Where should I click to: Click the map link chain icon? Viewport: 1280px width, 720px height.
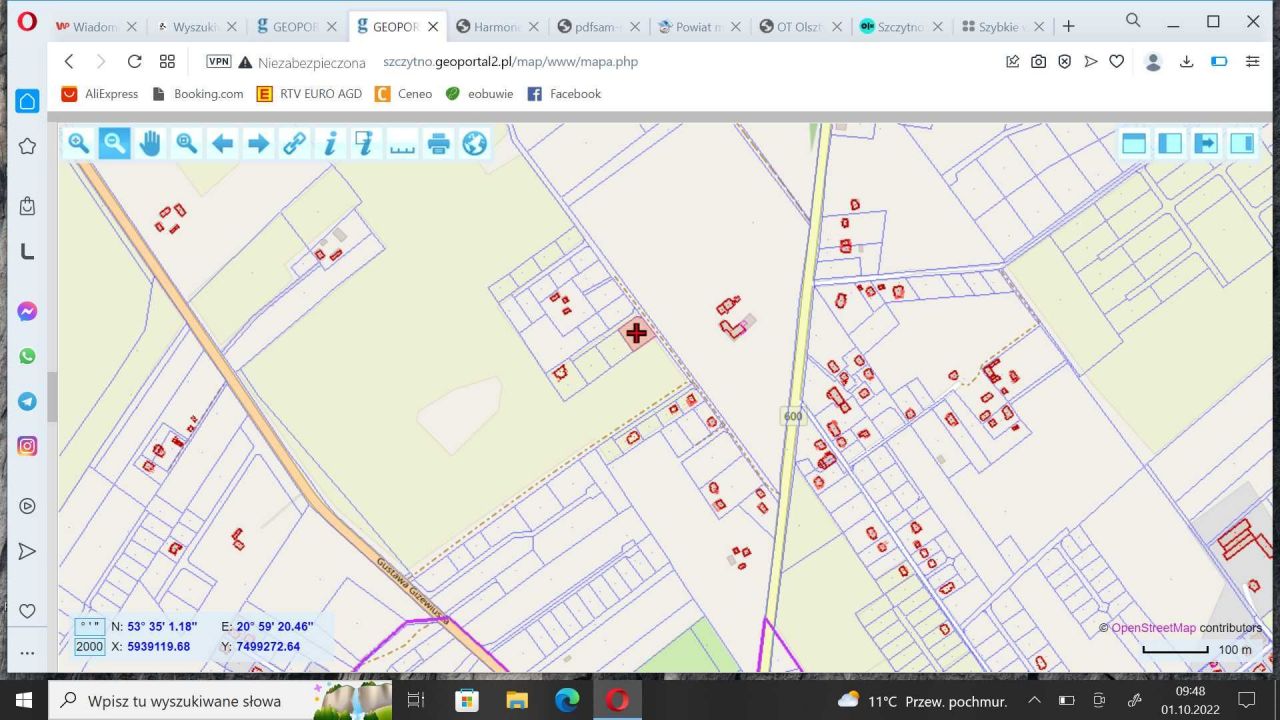coord(294,144)
